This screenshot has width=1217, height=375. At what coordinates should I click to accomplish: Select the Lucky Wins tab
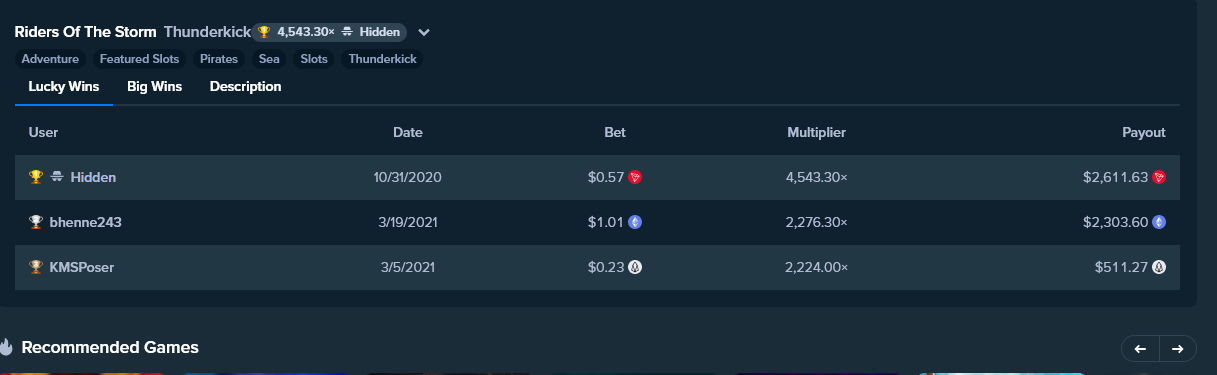pyautogui.click(x=64, y=87)
